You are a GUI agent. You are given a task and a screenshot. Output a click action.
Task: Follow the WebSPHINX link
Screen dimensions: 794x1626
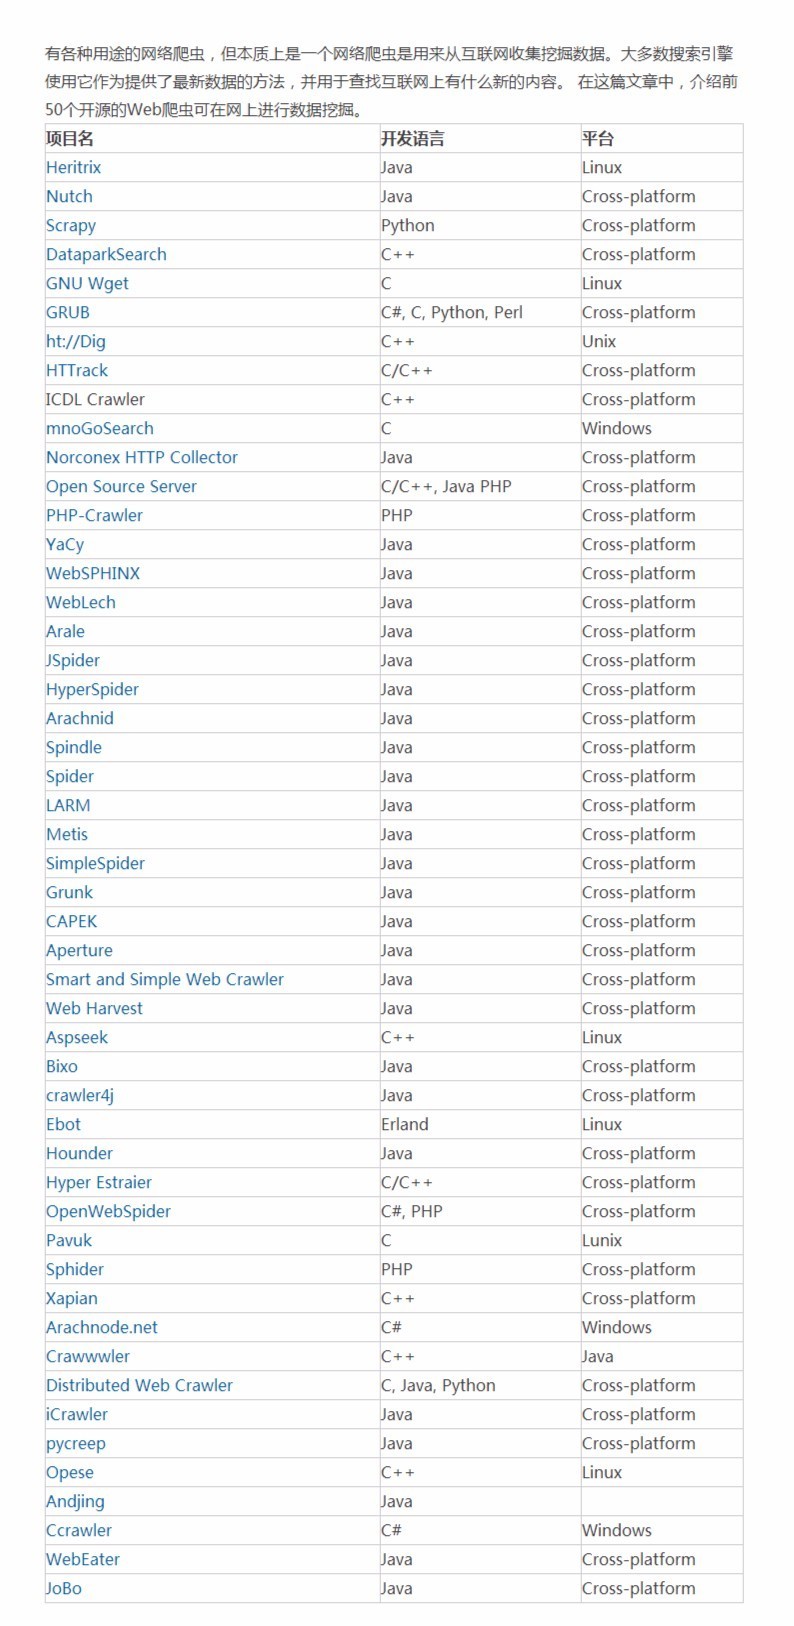click(93, 573)
